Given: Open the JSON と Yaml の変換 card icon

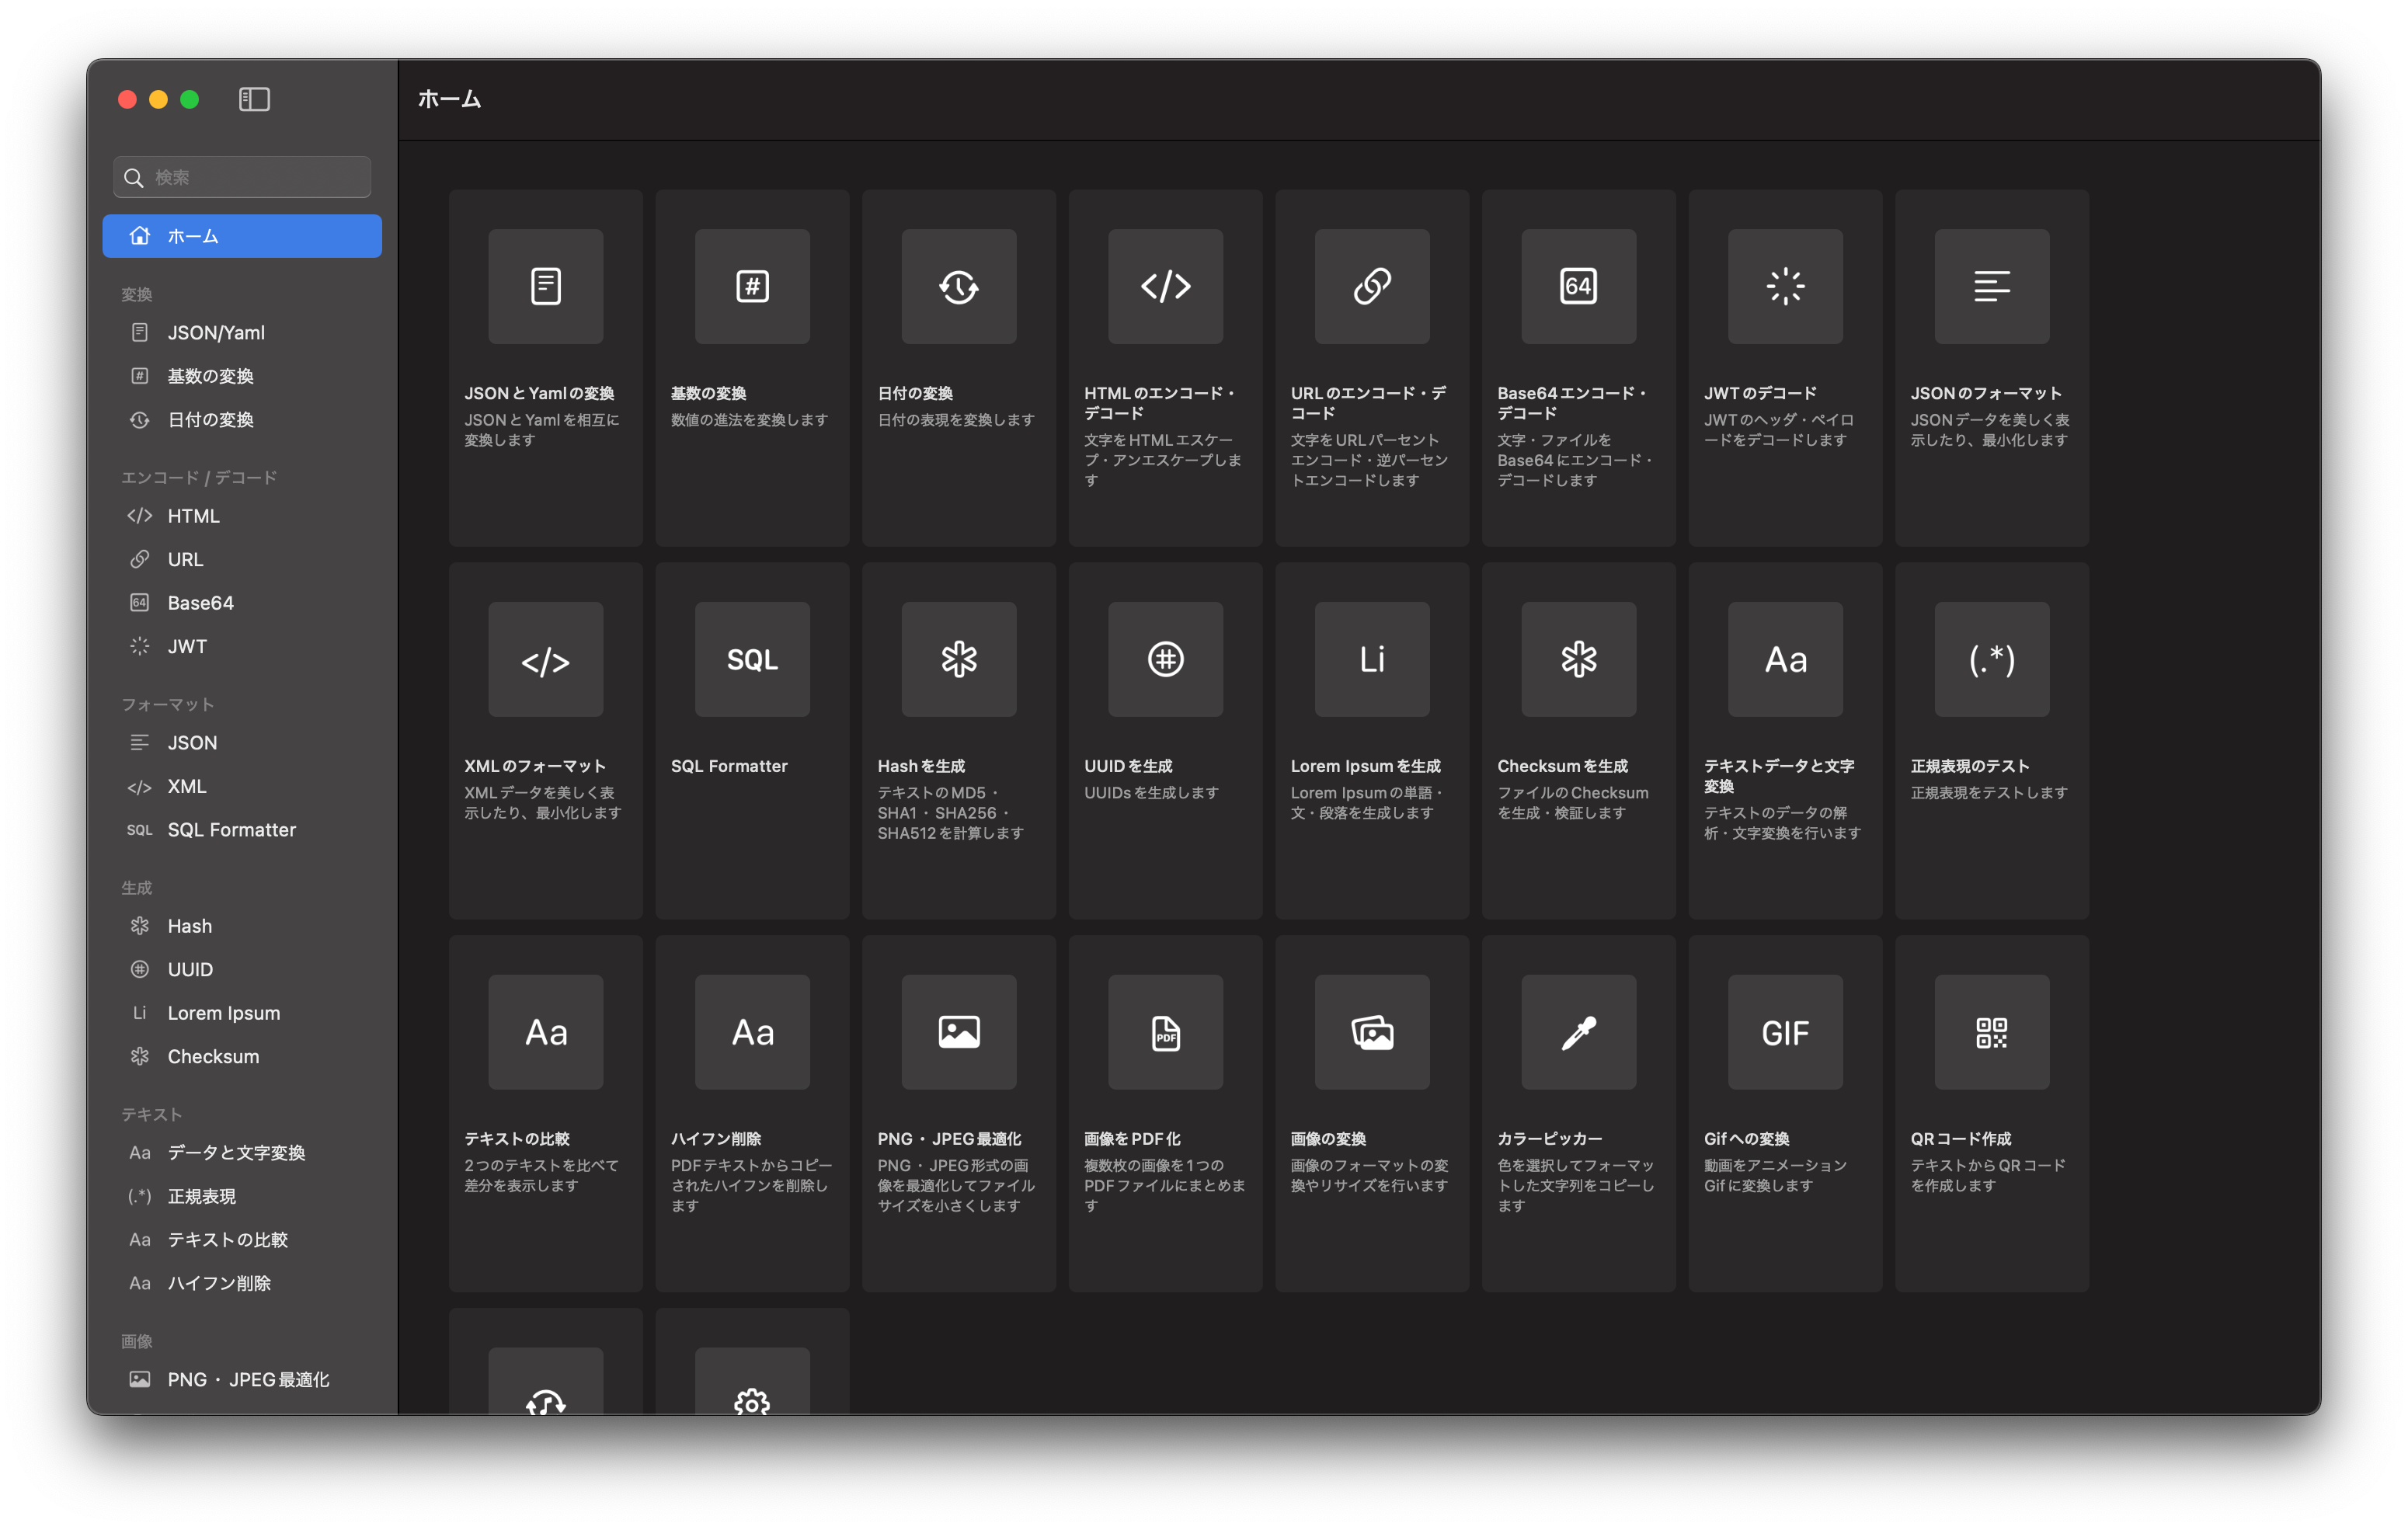Looking at the screenshot, I should coord(546,287).
